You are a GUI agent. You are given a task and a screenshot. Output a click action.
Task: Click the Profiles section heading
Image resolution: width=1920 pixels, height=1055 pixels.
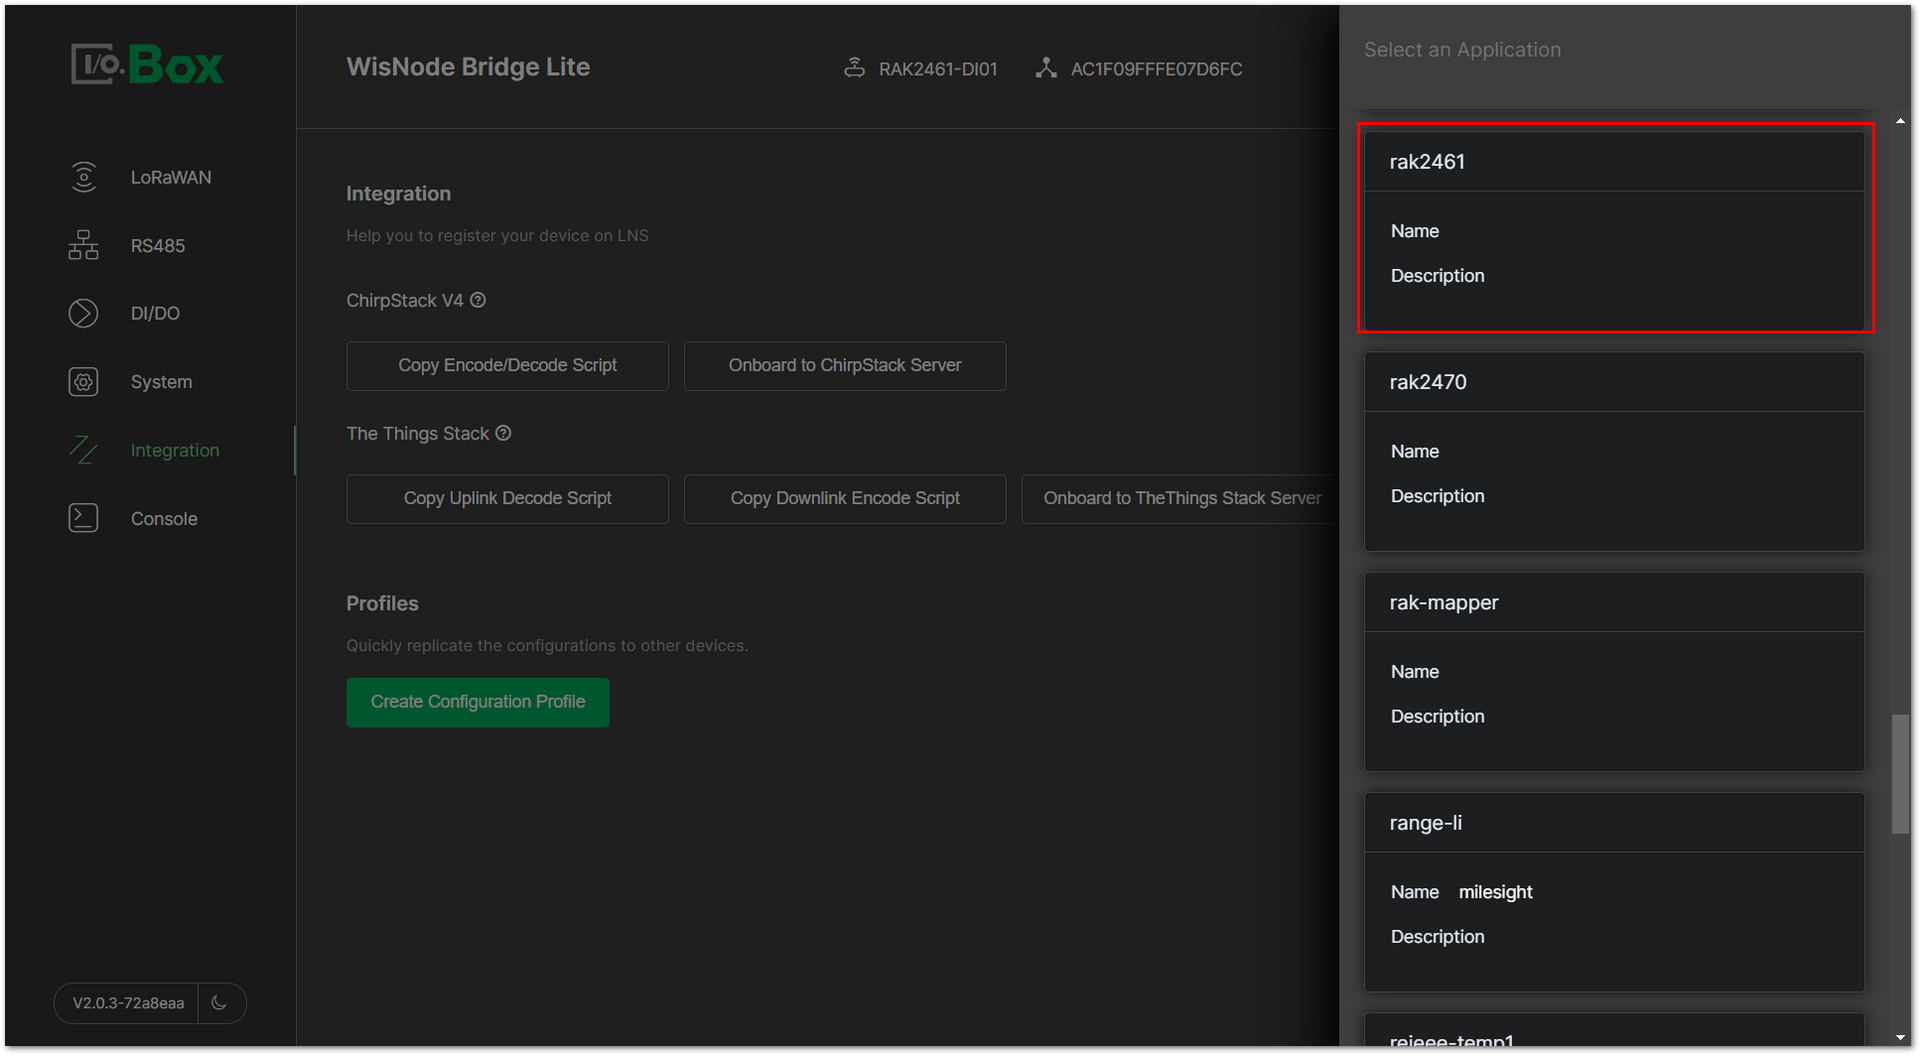click(x=382, y=604)
